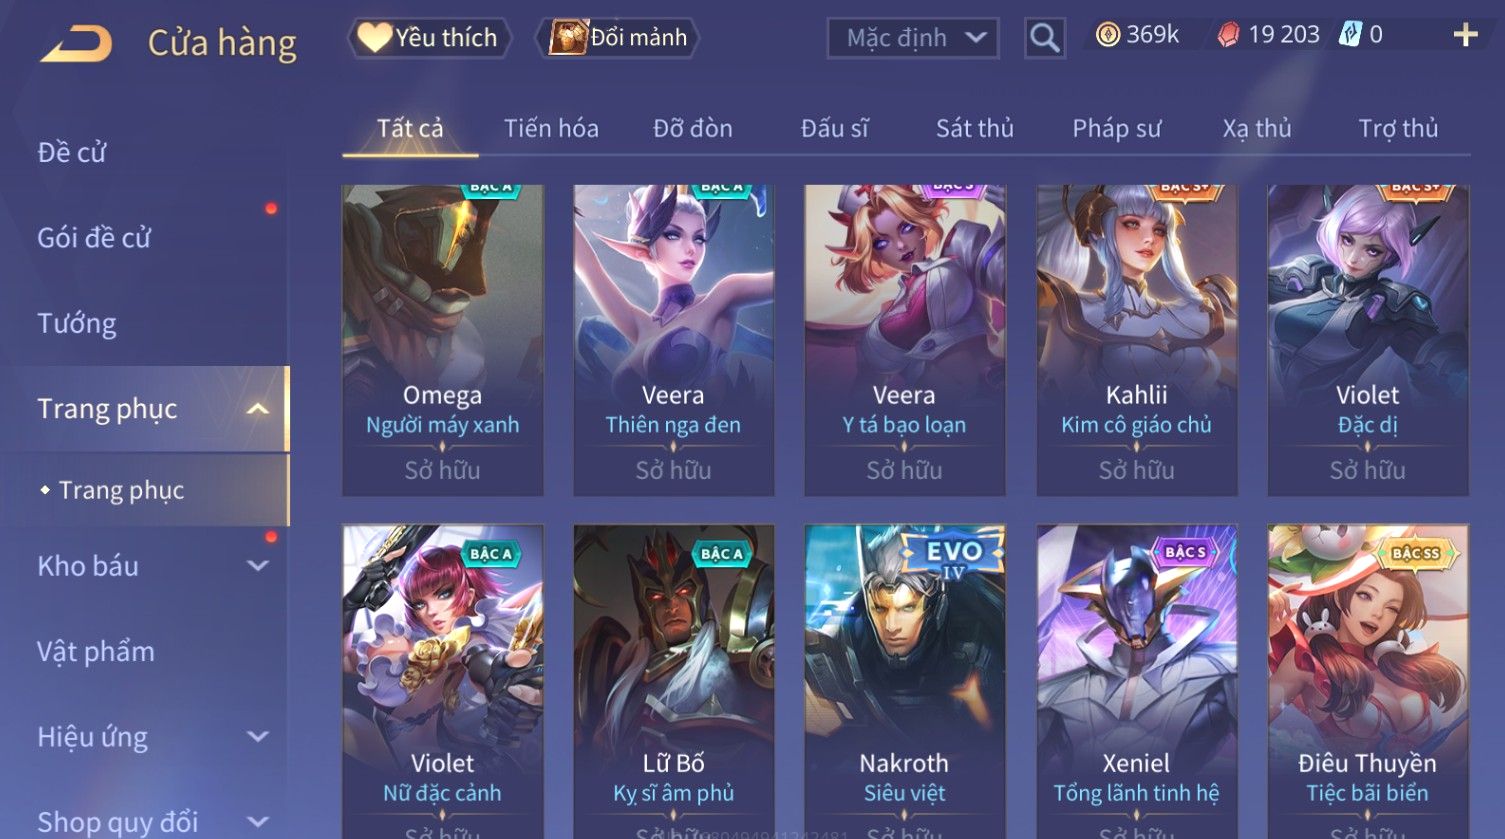Switch to the Pháp sư tab
This screenshot has height=839, width=1505.
(1117, 129)
